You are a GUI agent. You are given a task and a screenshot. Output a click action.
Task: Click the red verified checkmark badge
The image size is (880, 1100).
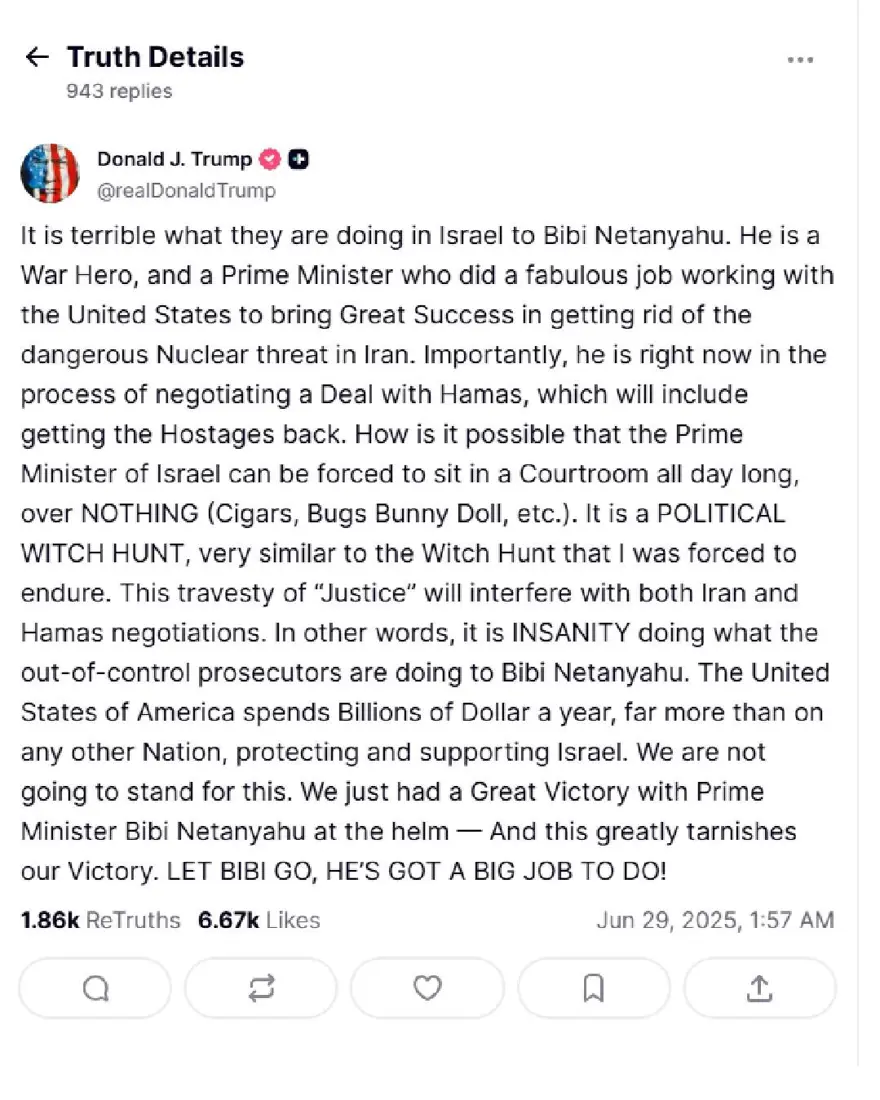point(269,160)
